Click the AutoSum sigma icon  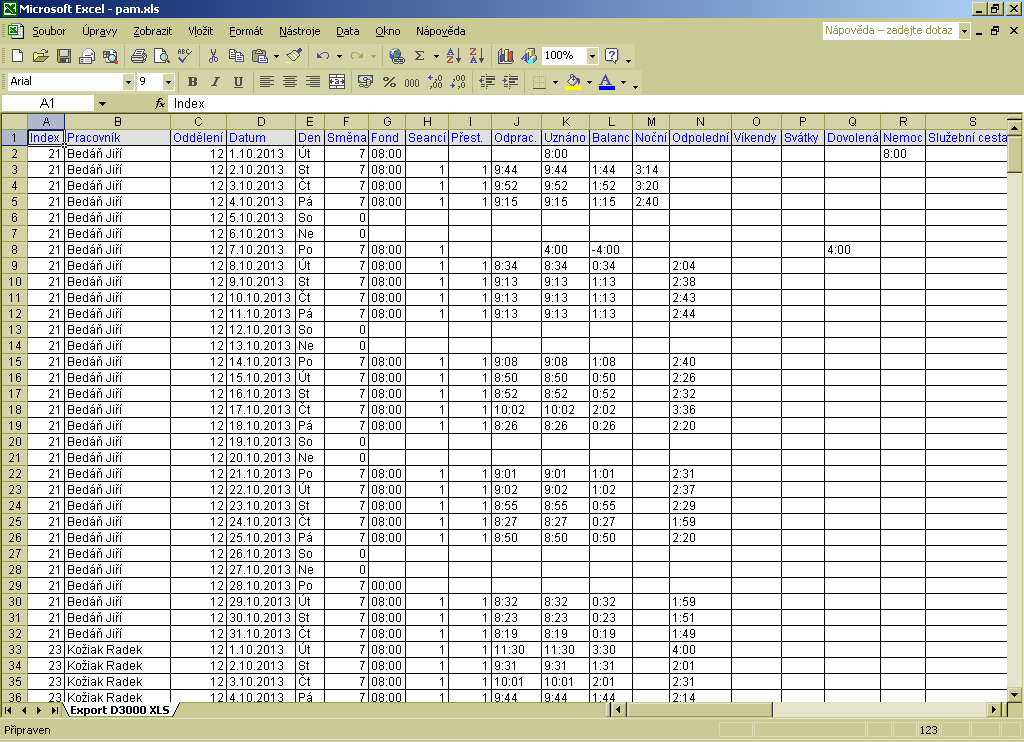(x=420, y=56)
